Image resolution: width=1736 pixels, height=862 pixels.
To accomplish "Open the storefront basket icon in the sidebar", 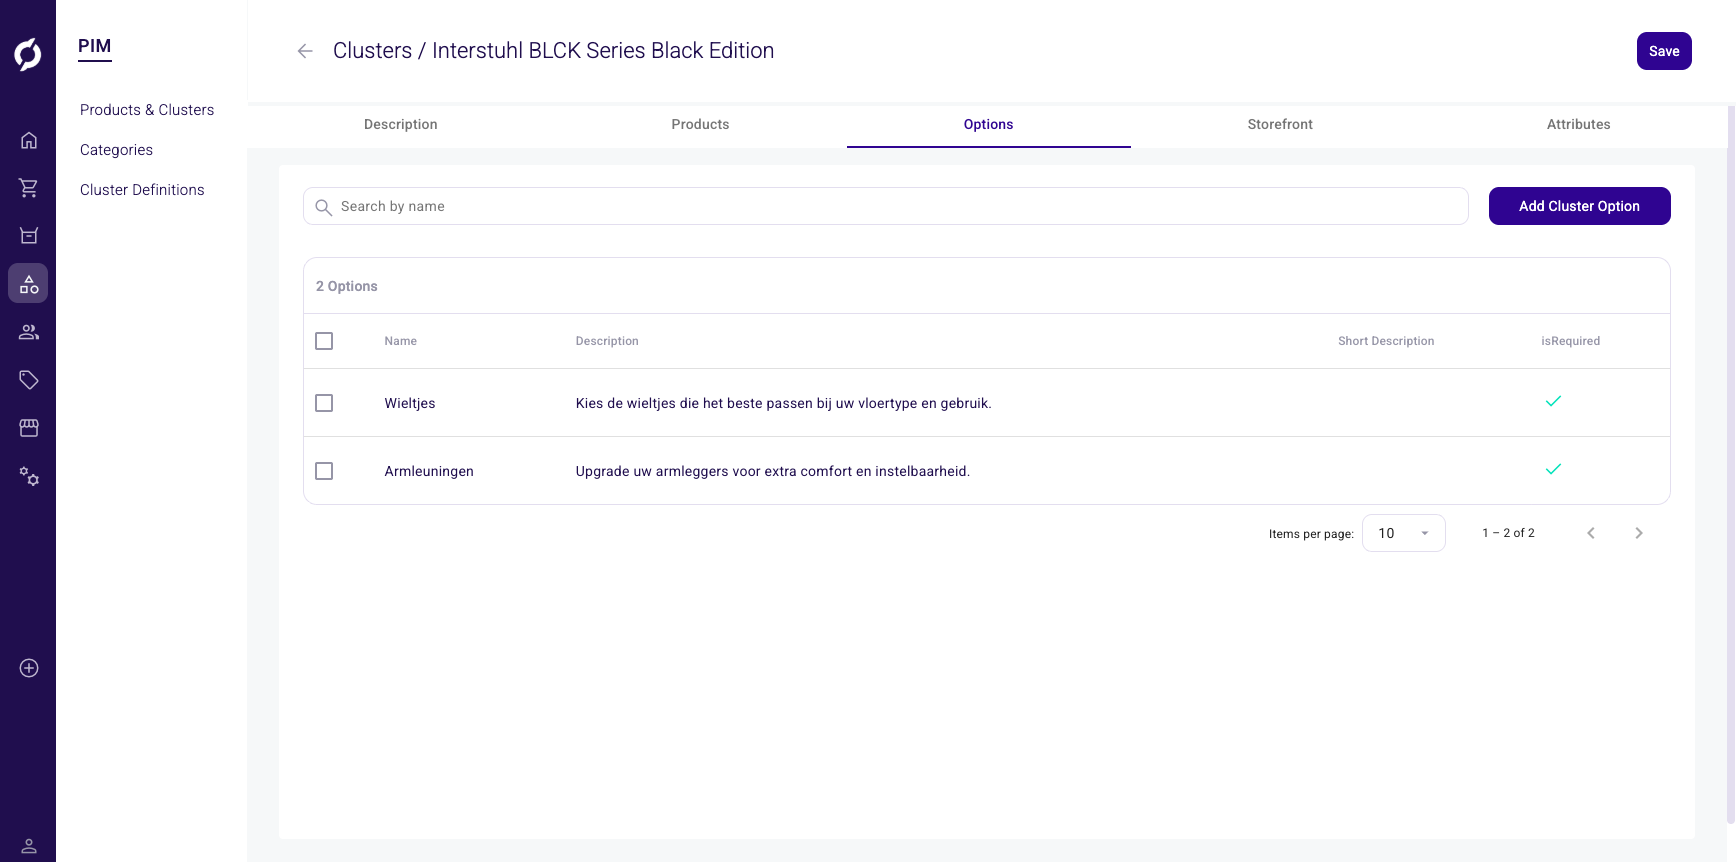I will click(x=29, y=236).
